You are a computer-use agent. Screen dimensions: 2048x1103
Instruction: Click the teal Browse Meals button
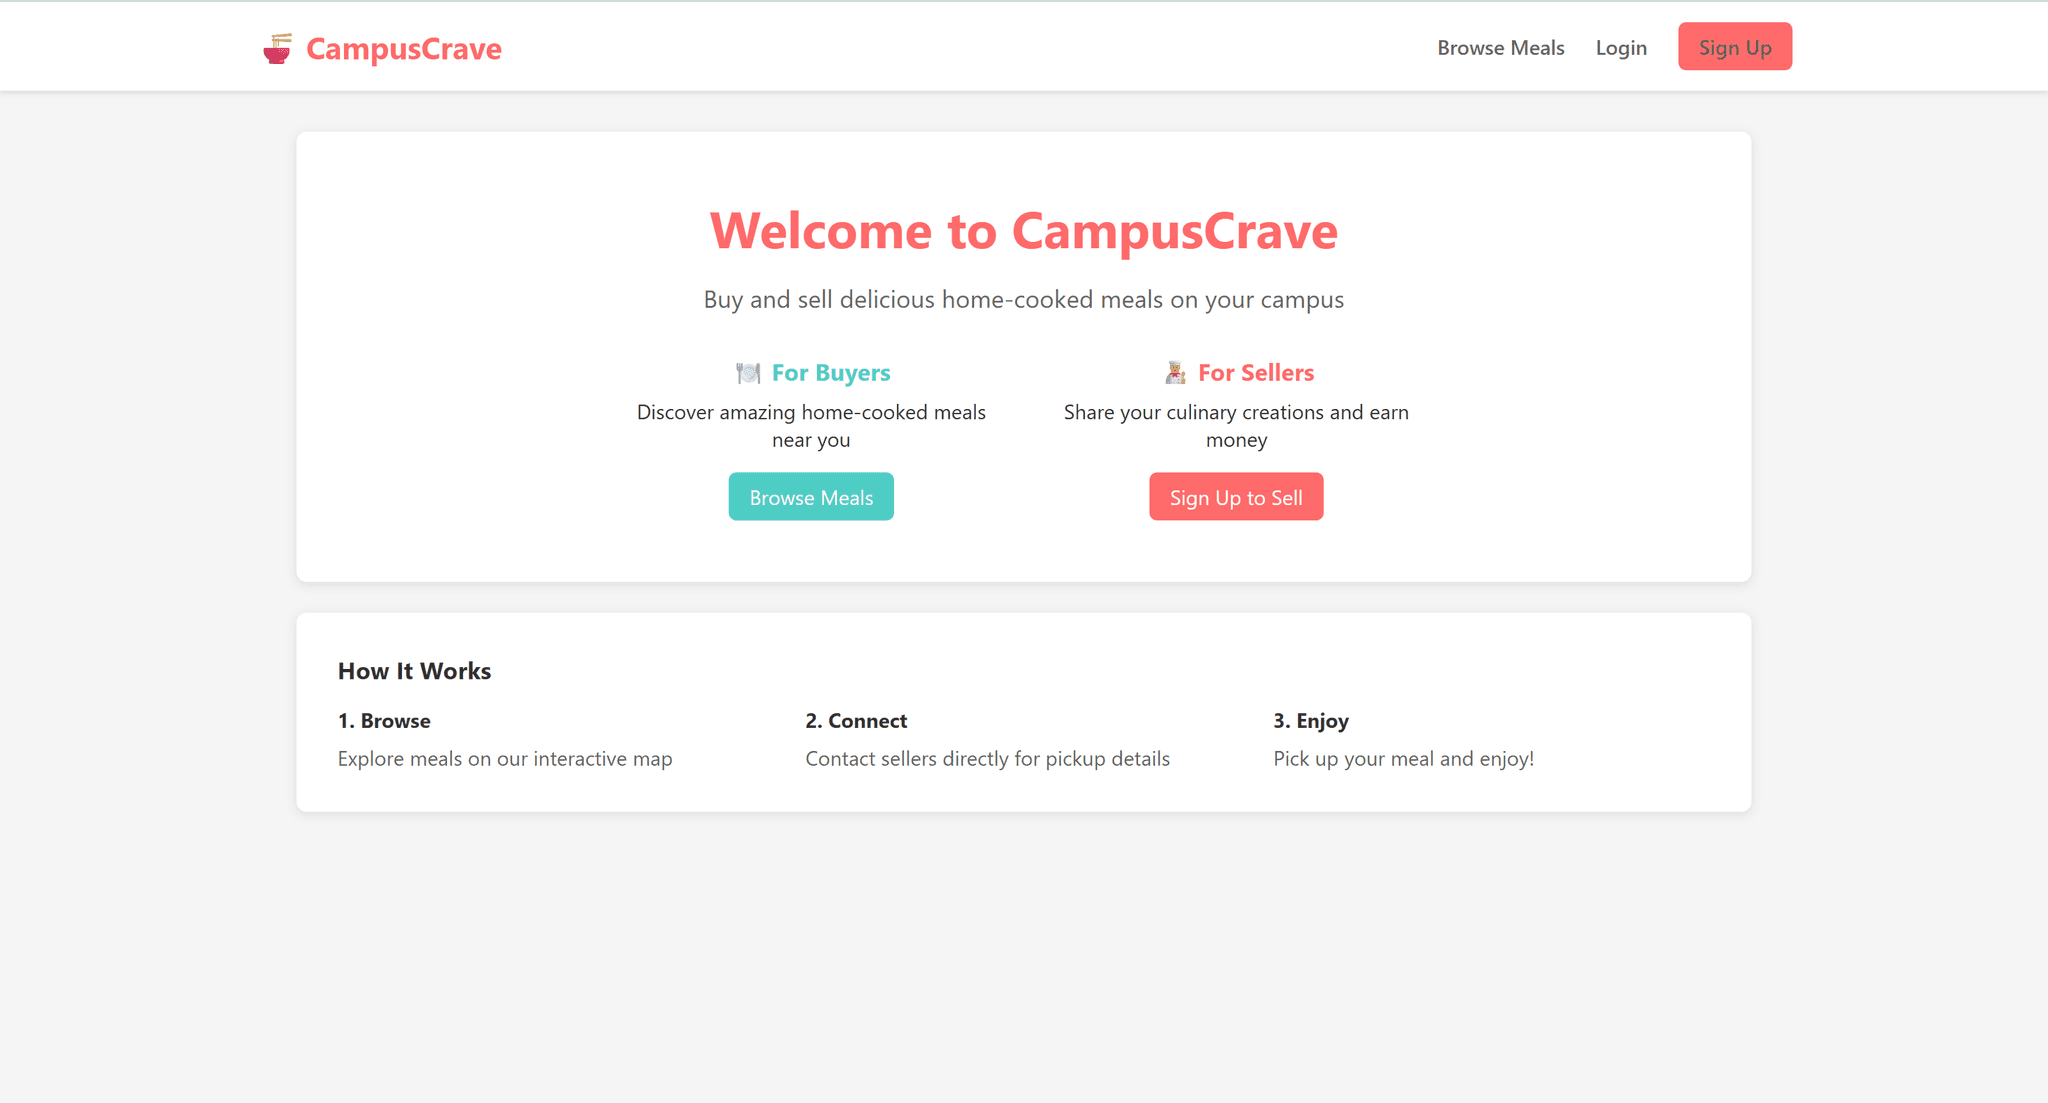[x=810, y=497]
